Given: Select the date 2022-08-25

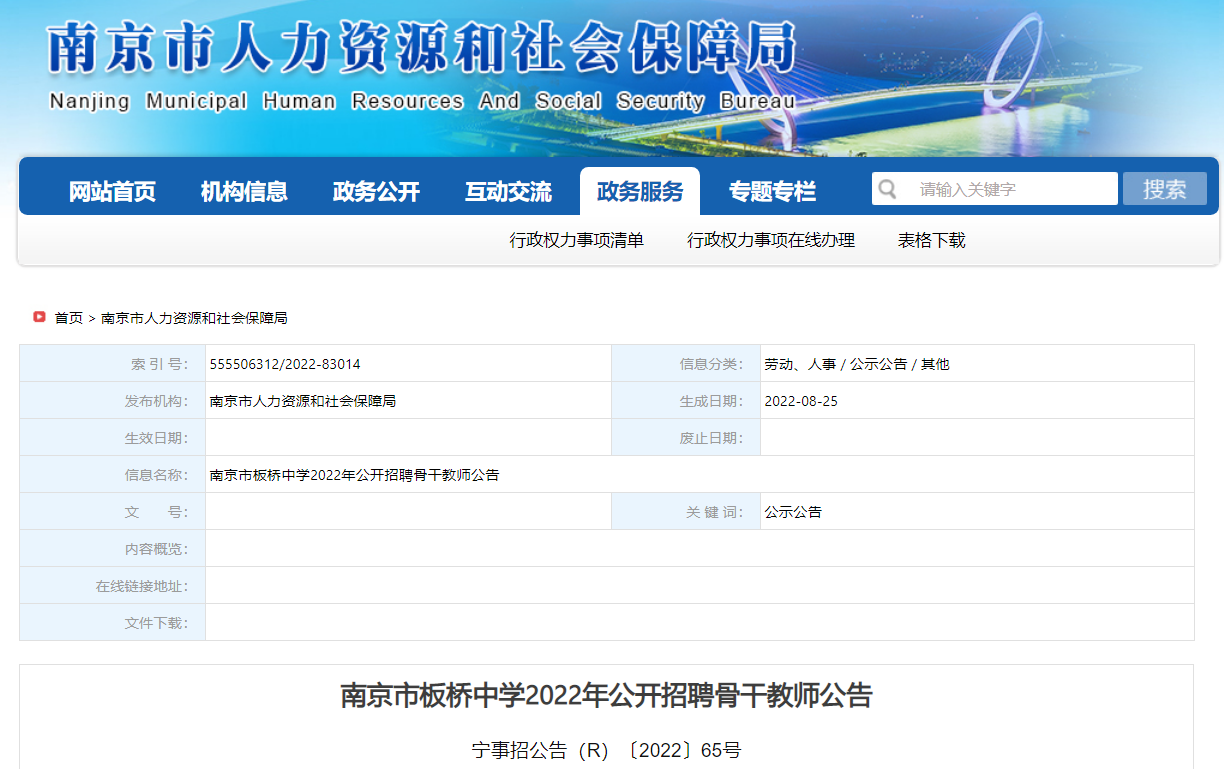Looking at the screenshot, I should click(x=801, y=401).
